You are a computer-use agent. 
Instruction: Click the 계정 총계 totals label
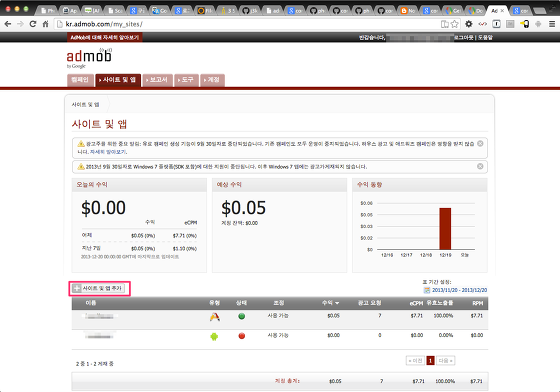pos(287,381)
